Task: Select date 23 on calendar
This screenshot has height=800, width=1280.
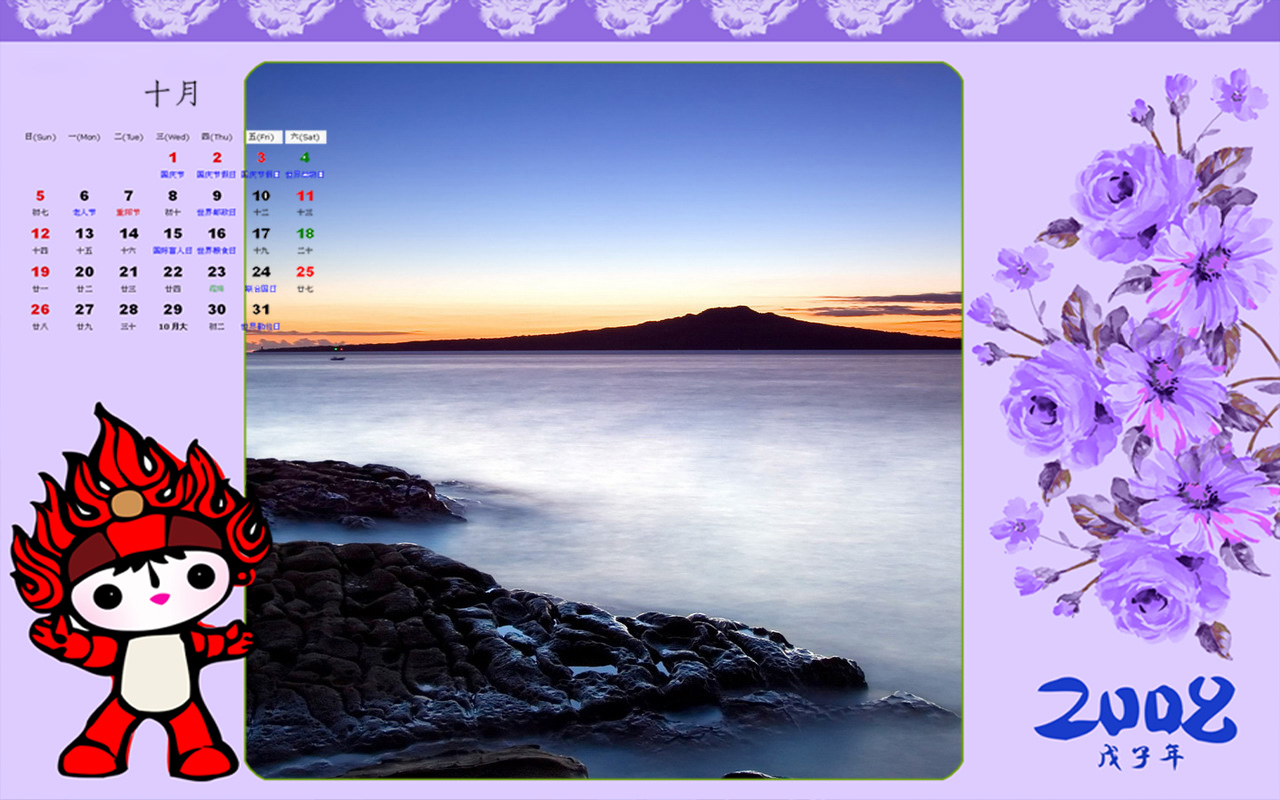Action: click(x=216, y=272)
